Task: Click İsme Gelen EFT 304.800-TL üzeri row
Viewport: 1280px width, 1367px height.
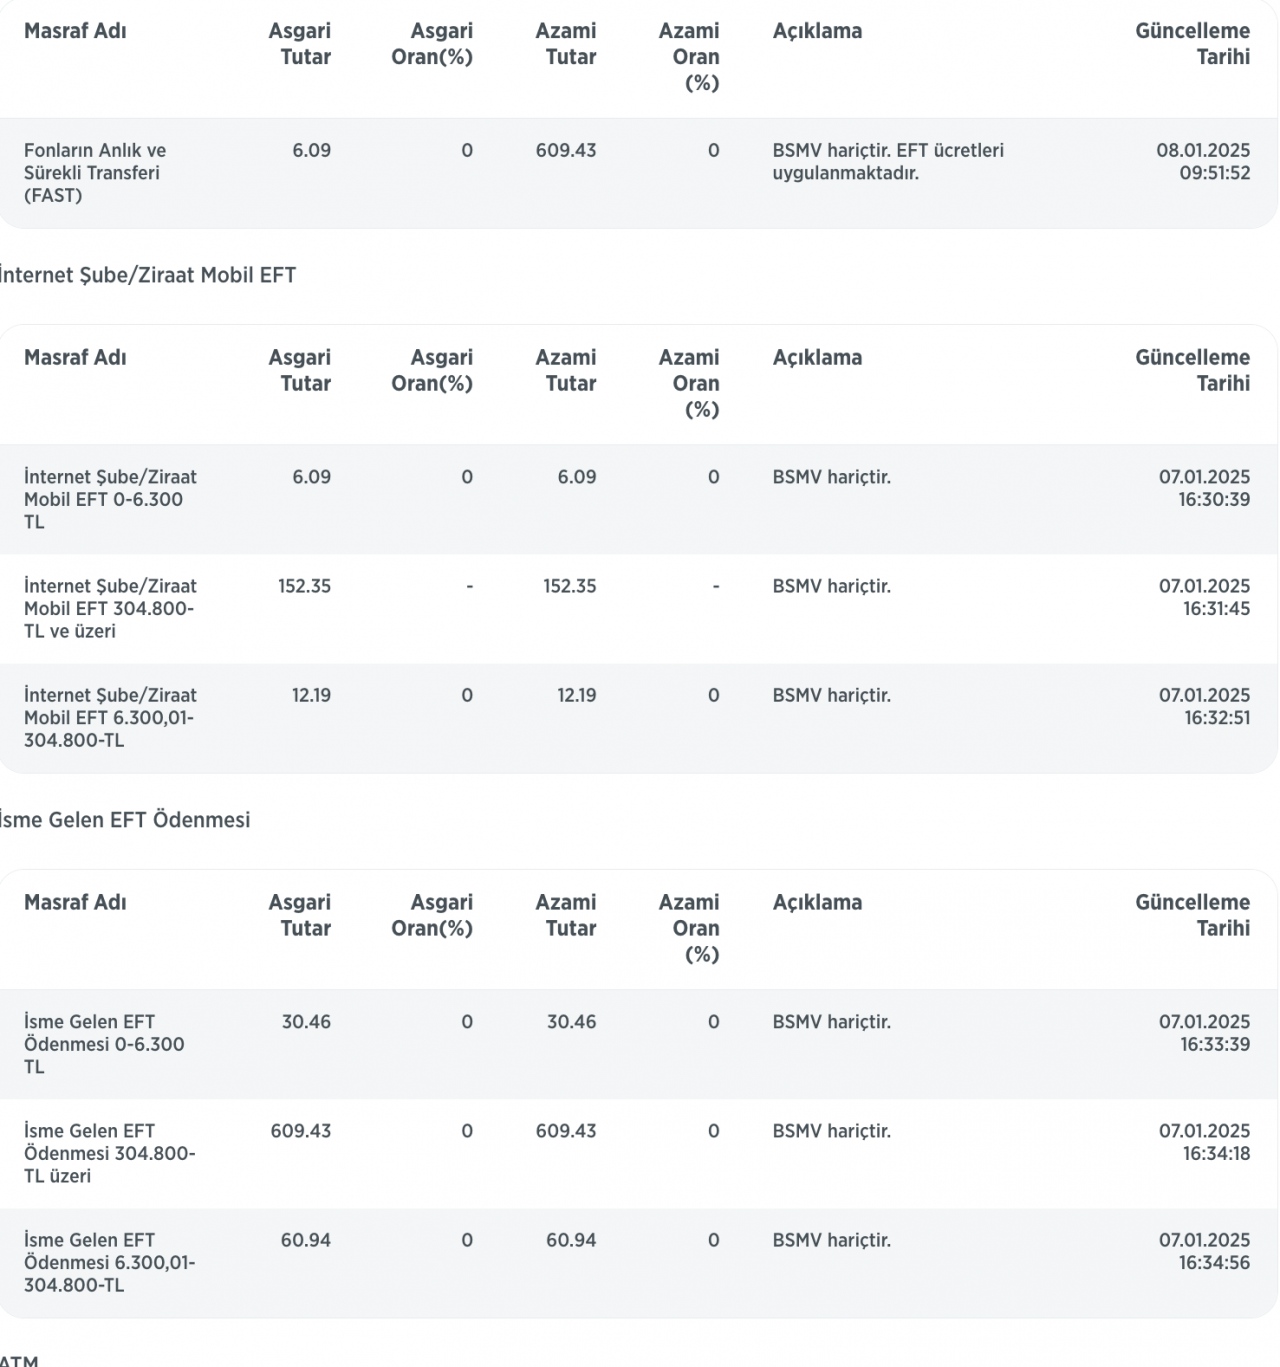Action: click(638, 1154)
